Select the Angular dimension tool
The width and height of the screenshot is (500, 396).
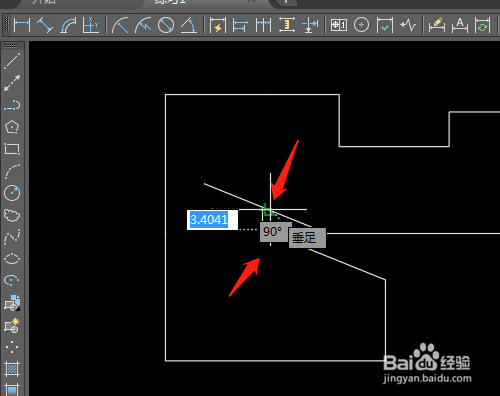click(x=189, y=25)
